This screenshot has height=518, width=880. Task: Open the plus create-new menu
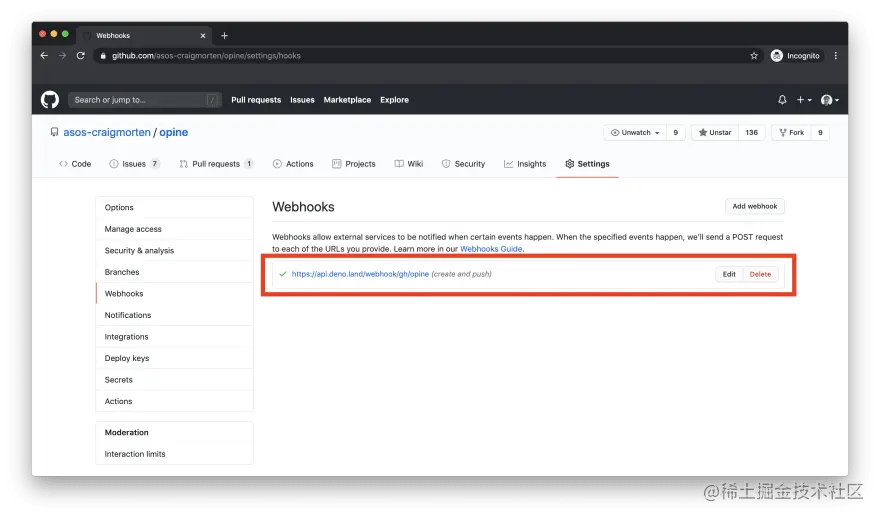pos(804,100)
